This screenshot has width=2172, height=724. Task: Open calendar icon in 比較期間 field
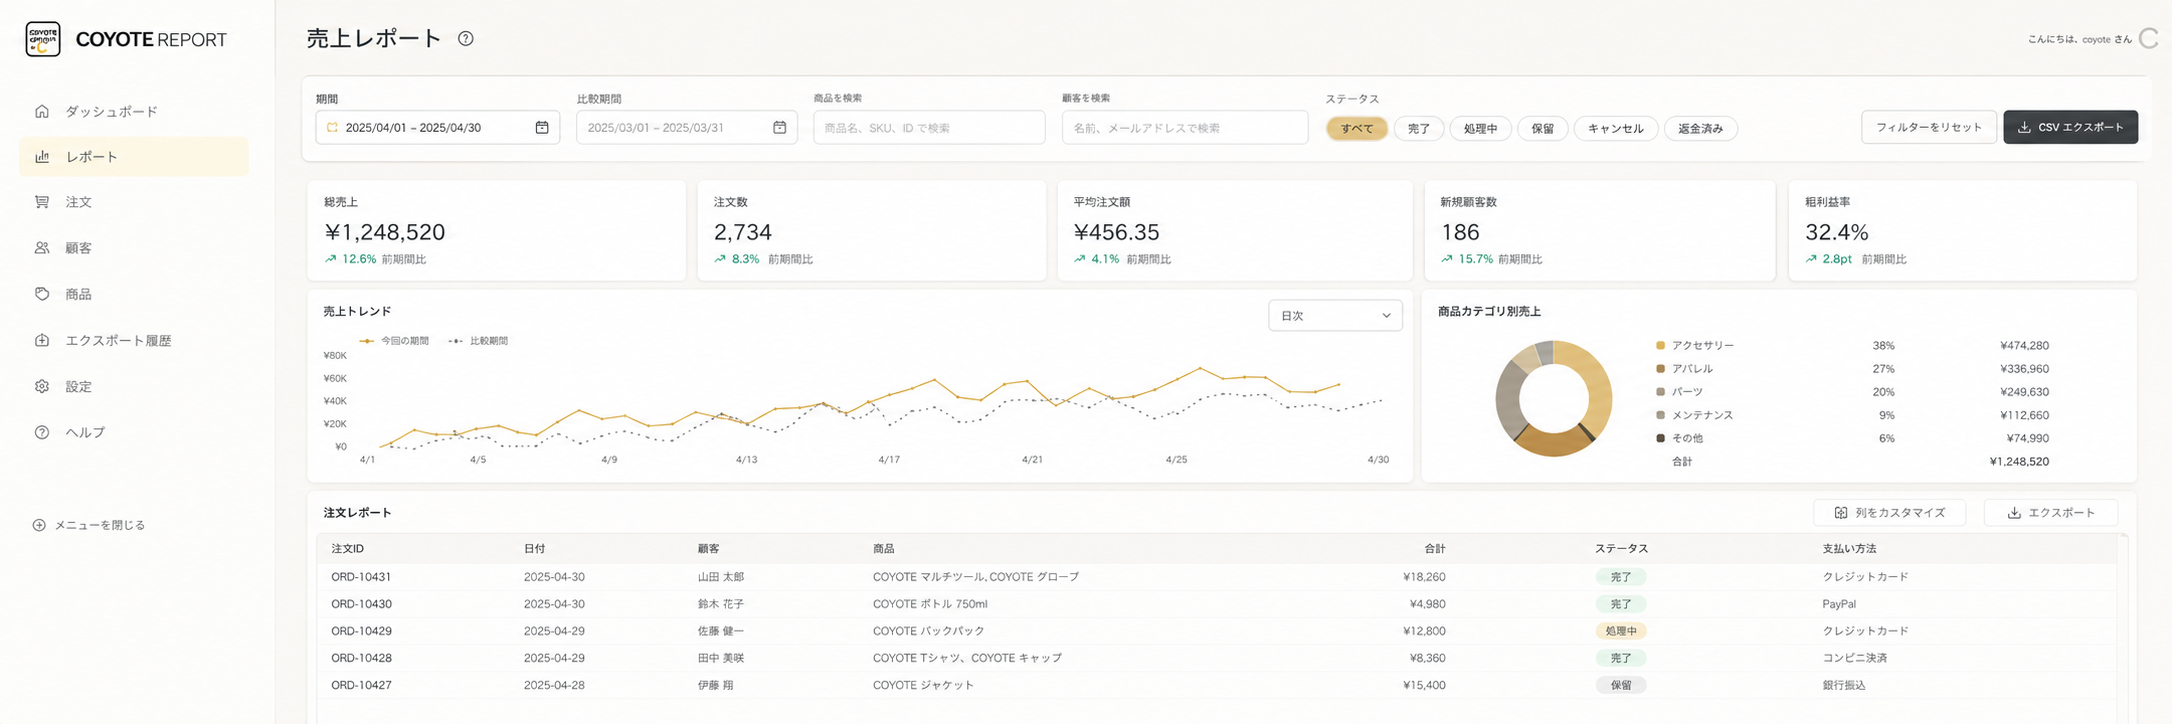pyautogui.click(x=780, y=128)
